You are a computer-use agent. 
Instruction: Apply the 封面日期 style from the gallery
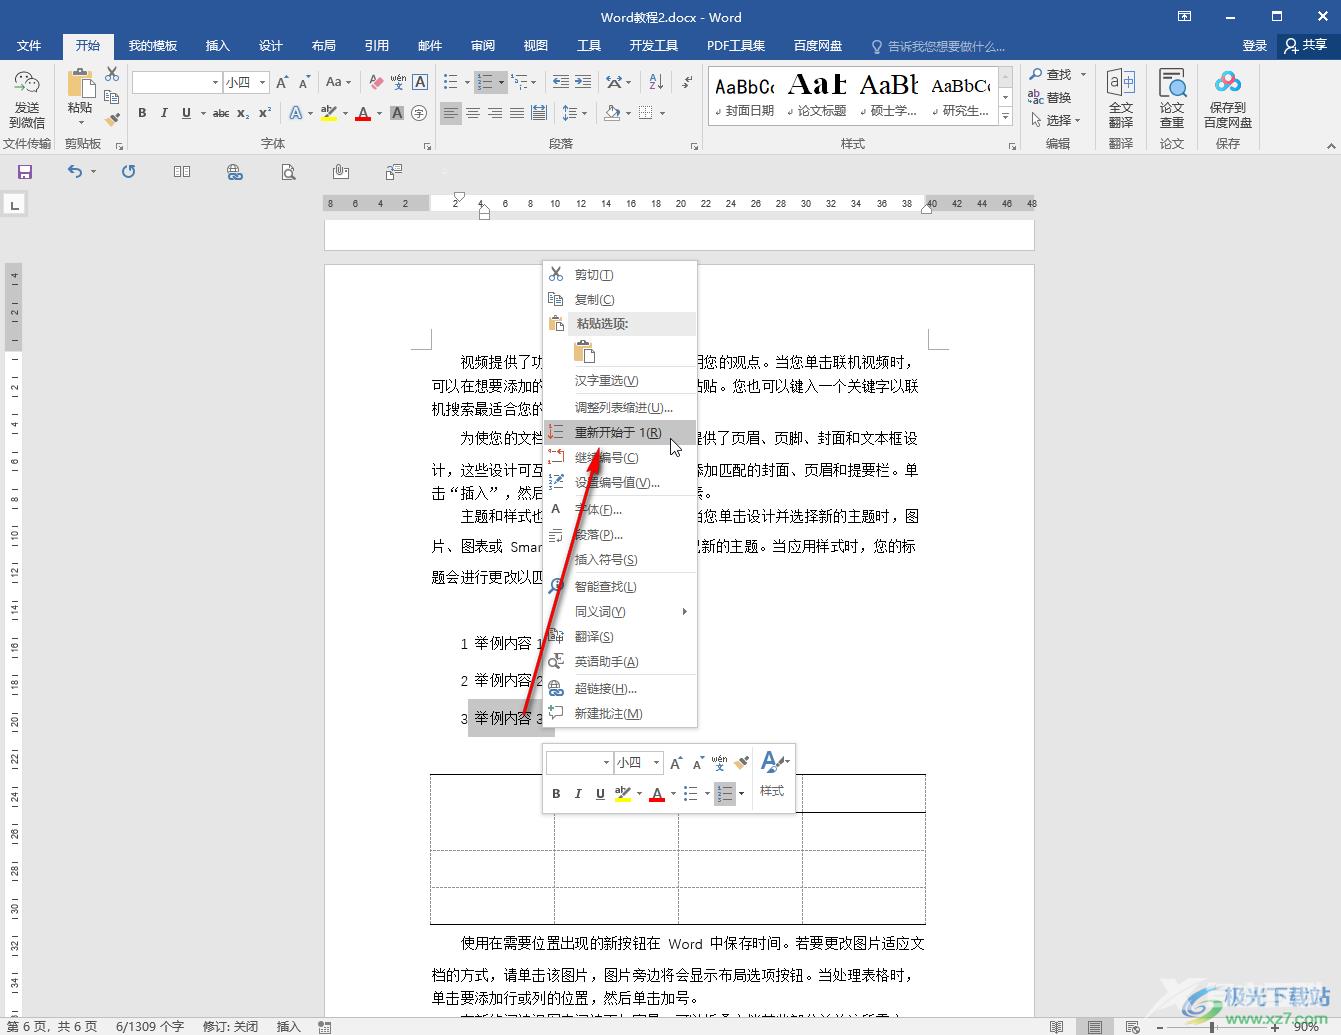point(744,97)
